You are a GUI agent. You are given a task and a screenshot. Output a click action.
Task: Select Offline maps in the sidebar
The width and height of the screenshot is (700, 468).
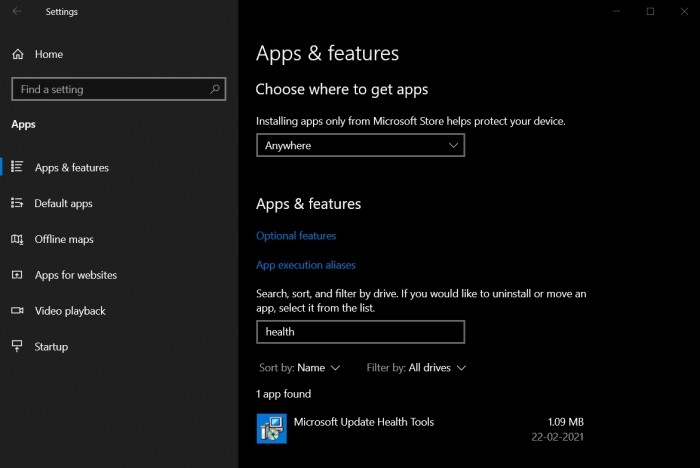pos(64,239)
